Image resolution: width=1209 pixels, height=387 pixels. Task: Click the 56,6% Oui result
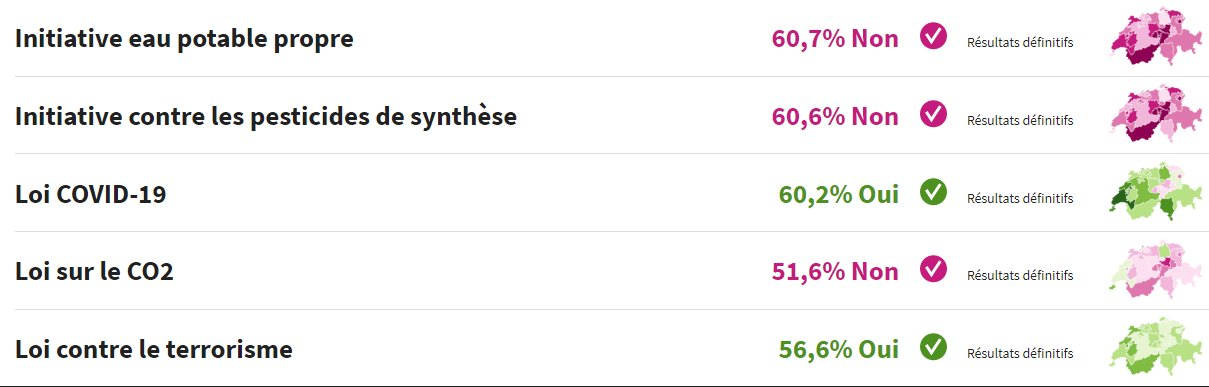pos(838,349)
